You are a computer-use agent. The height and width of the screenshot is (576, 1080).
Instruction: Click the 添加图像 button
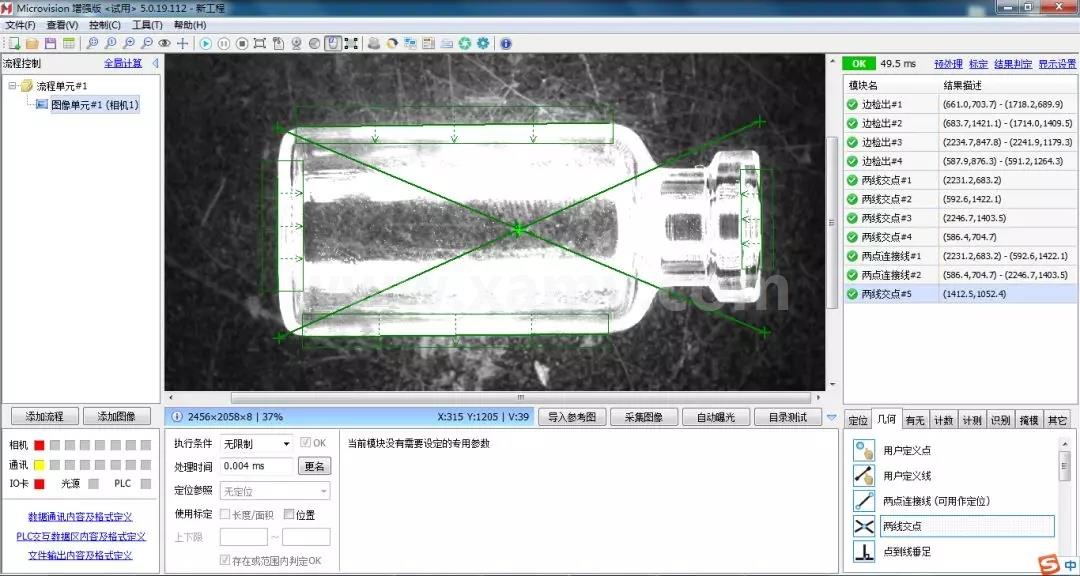click(118, 416)
